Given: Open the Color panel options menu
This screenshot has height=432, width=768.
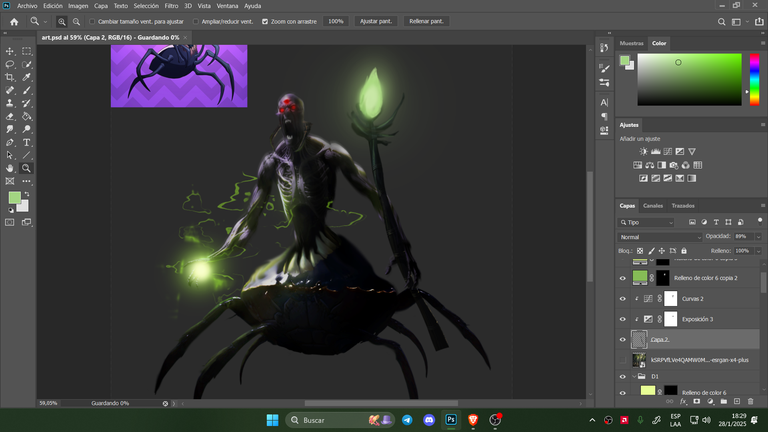Looking at the screenshot, I should [763, 43].
